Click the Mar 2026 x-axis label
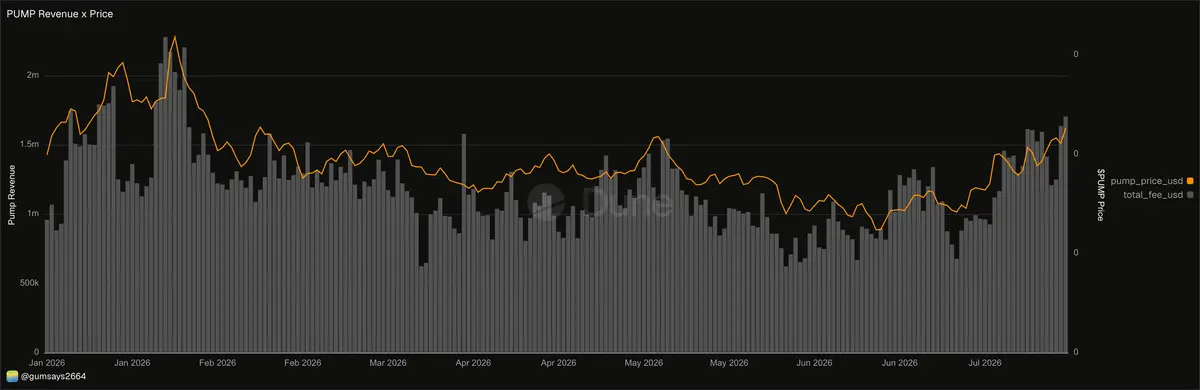Image resolution: width=1200 pixels, height=390 pixels. [388, 362]
